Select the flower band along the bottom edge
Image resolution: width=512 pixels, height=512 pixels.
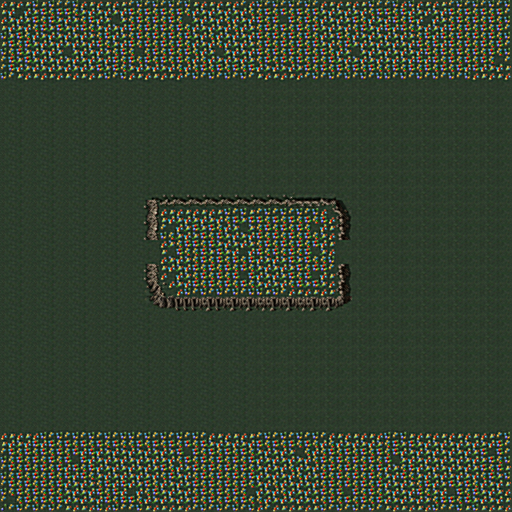coord(256,472)
